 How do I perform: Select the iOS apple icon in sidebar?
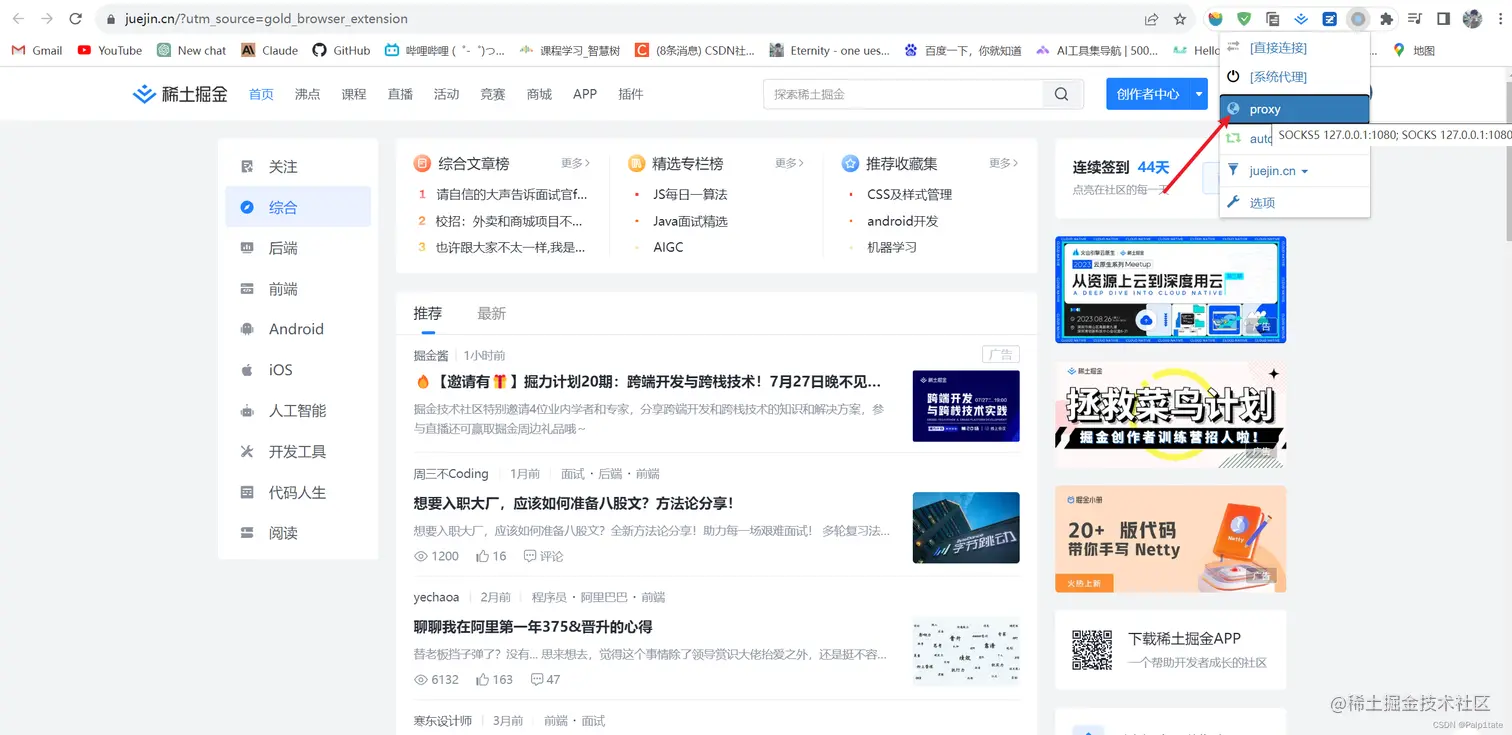pyautogui.click(x=247, y=370)
